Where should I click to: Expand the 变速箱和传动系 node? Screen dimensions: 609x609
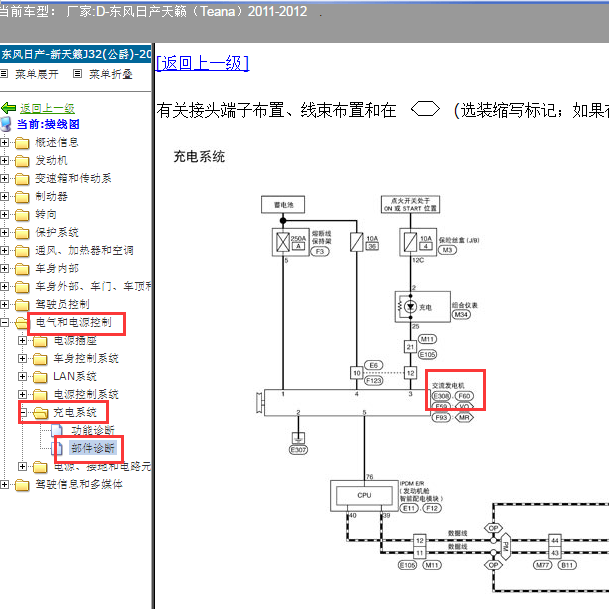pyautogui.click(x=4, y=178)
